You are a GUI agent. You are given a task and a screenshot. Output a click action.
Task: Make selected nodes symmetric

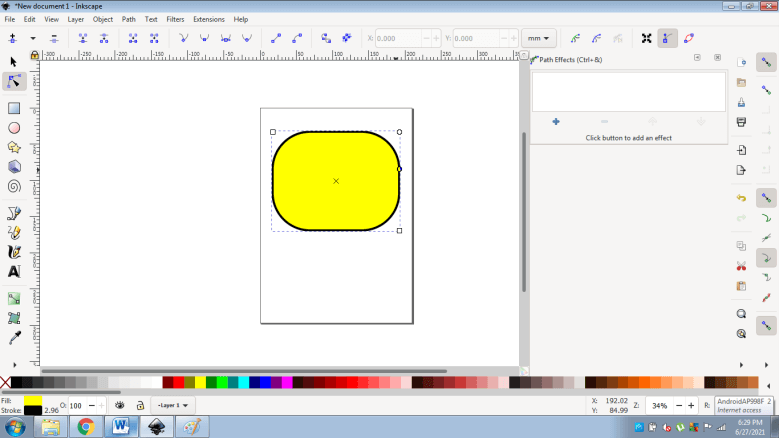pyautogui.click(x=226, y=38)
